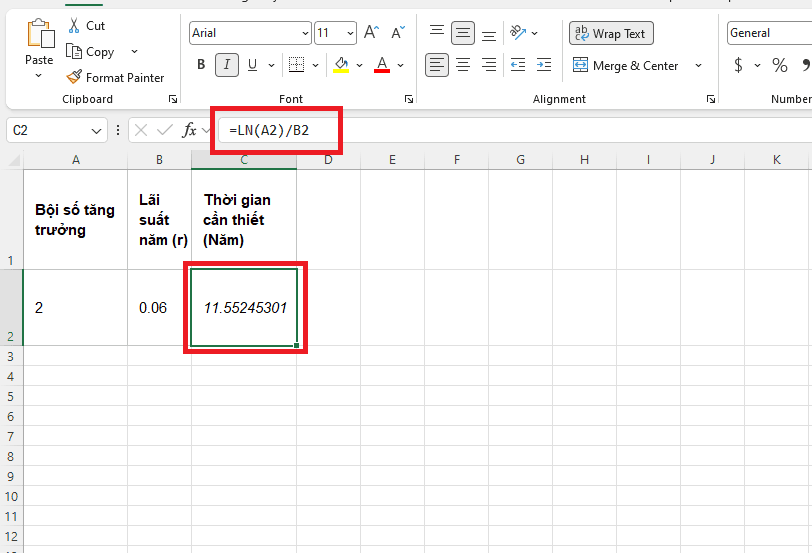Click the formula bar showing =LN(A2)/B2
This screenshot has width=812, height=553.
[x=513, y=130]
